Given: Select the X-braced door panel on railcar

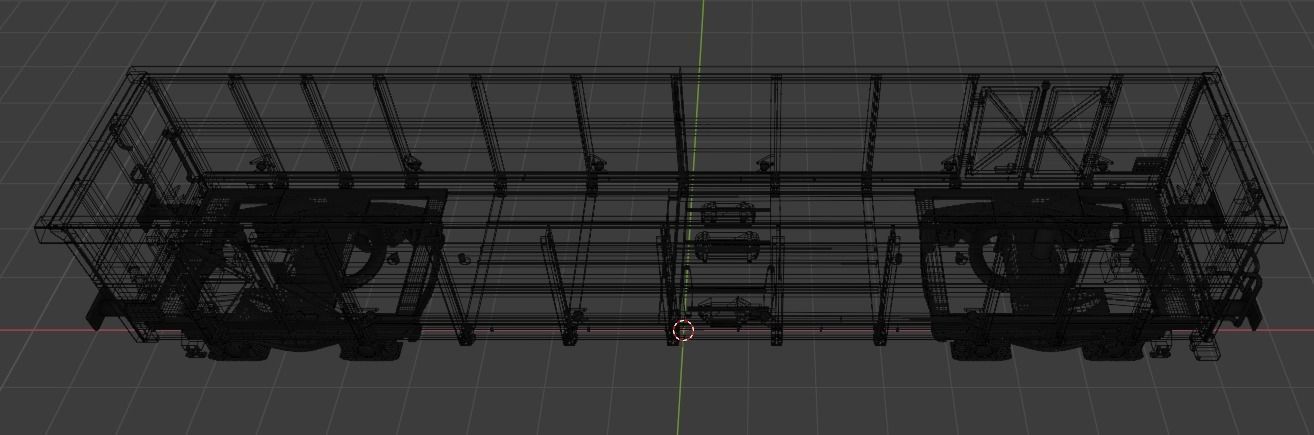Looking at the screenshot, I should click(1041, 130).
